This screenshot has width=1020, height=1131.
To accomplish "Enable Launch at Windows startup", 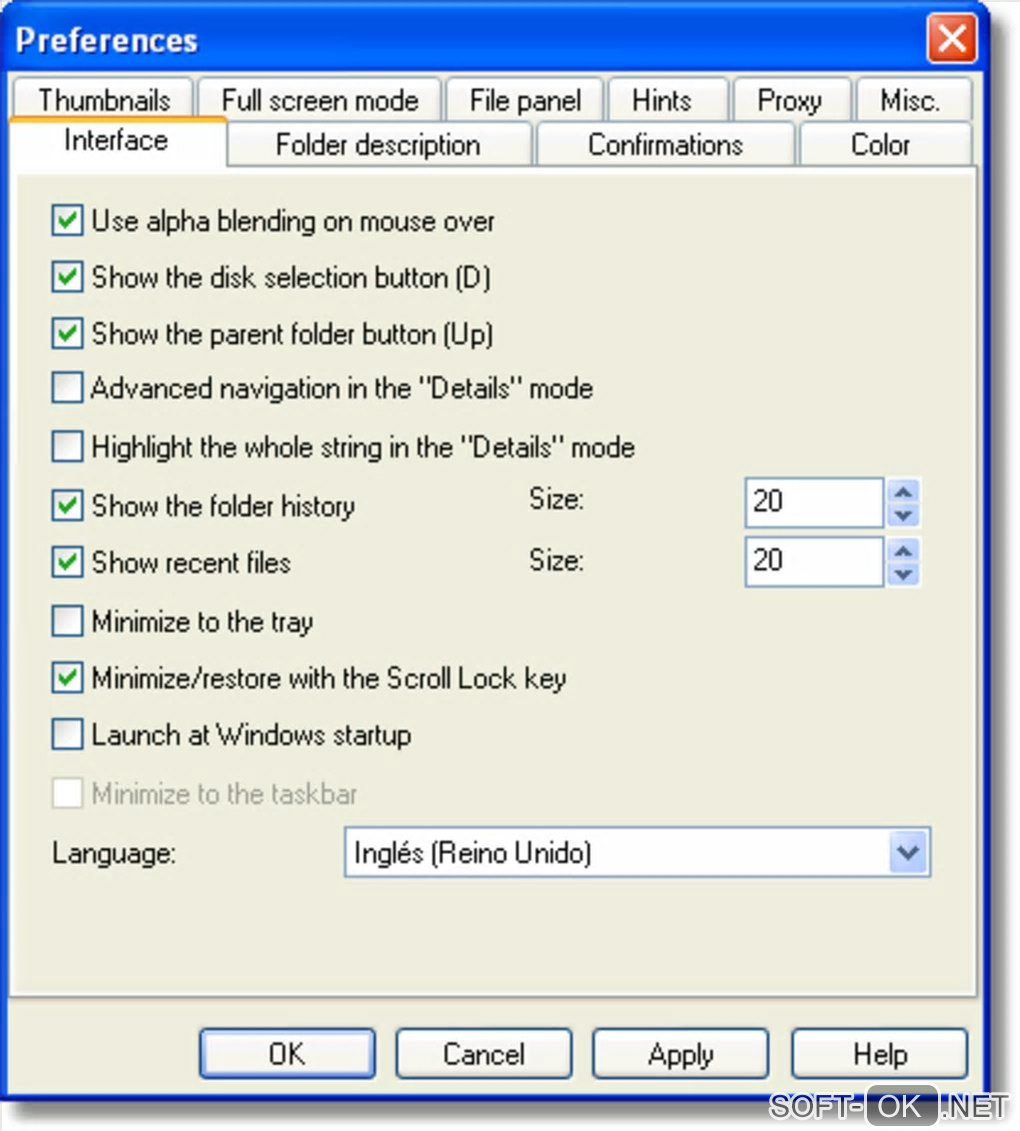I will click(x=67, y=735).
